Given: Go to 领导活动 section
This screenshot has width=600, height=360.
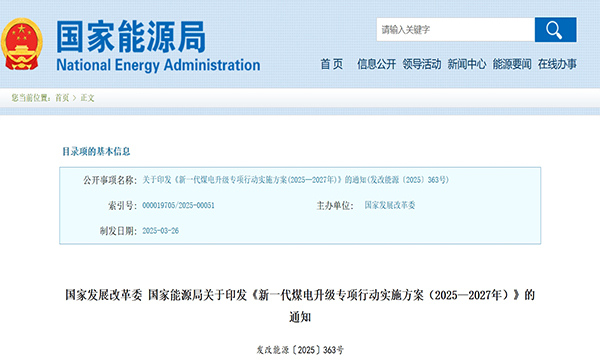Looking at the screenshot, I should click(x=421, y=64).
